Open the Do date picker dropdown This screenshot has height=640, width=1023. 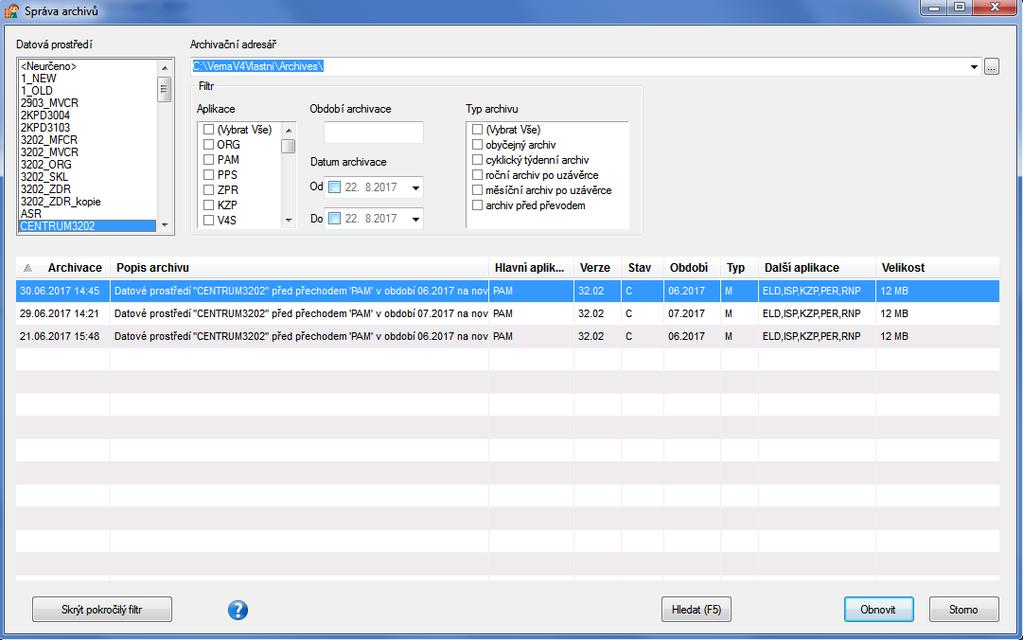pyautogui.click(x=416, y=219)
